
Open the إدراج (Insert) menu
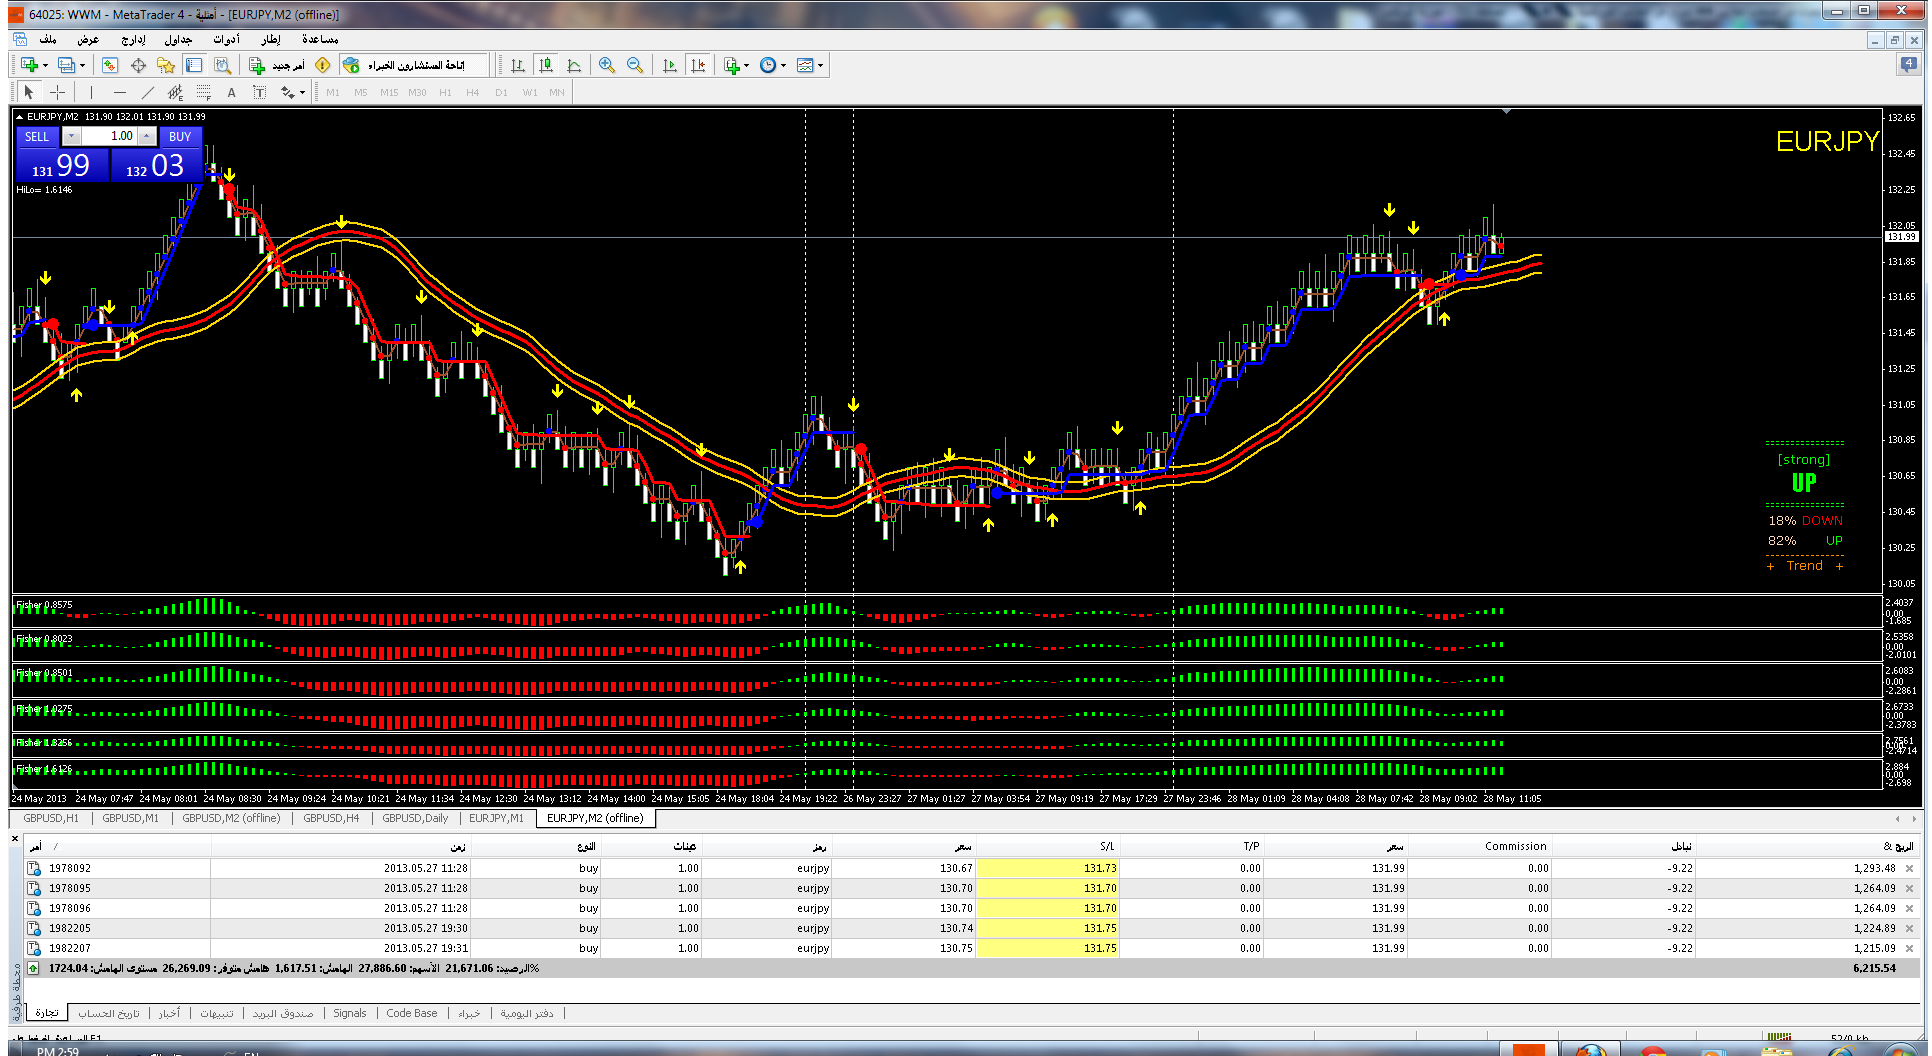coord(133,39)
